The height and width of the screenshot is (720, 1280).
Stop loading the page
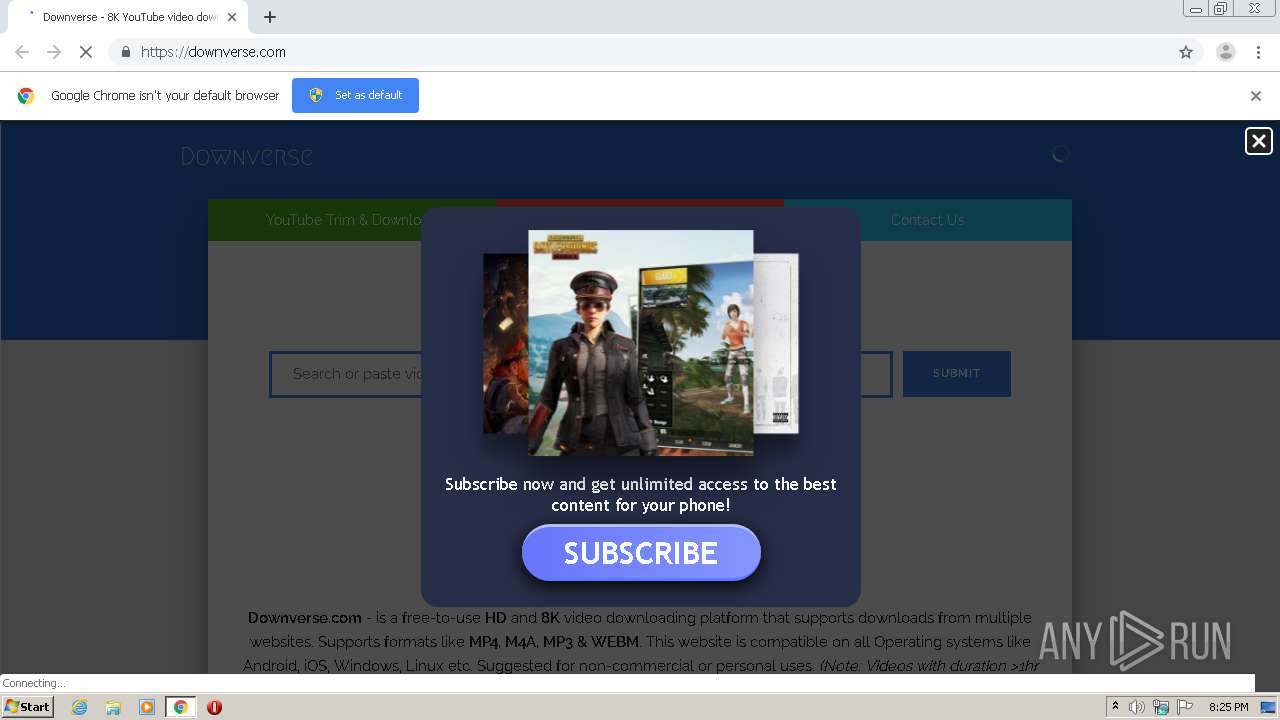(86, 52)
